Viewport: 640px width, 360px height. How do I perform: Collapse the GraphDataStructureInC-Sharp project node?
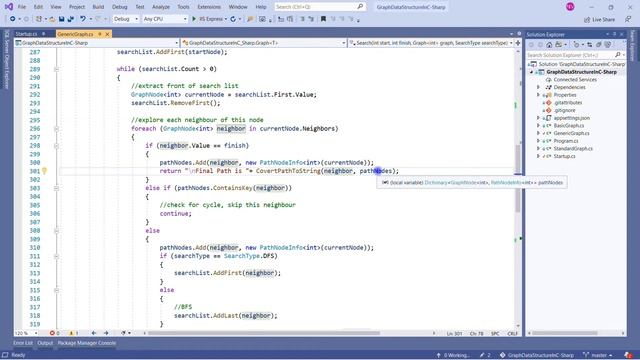[x=532, y=72]
